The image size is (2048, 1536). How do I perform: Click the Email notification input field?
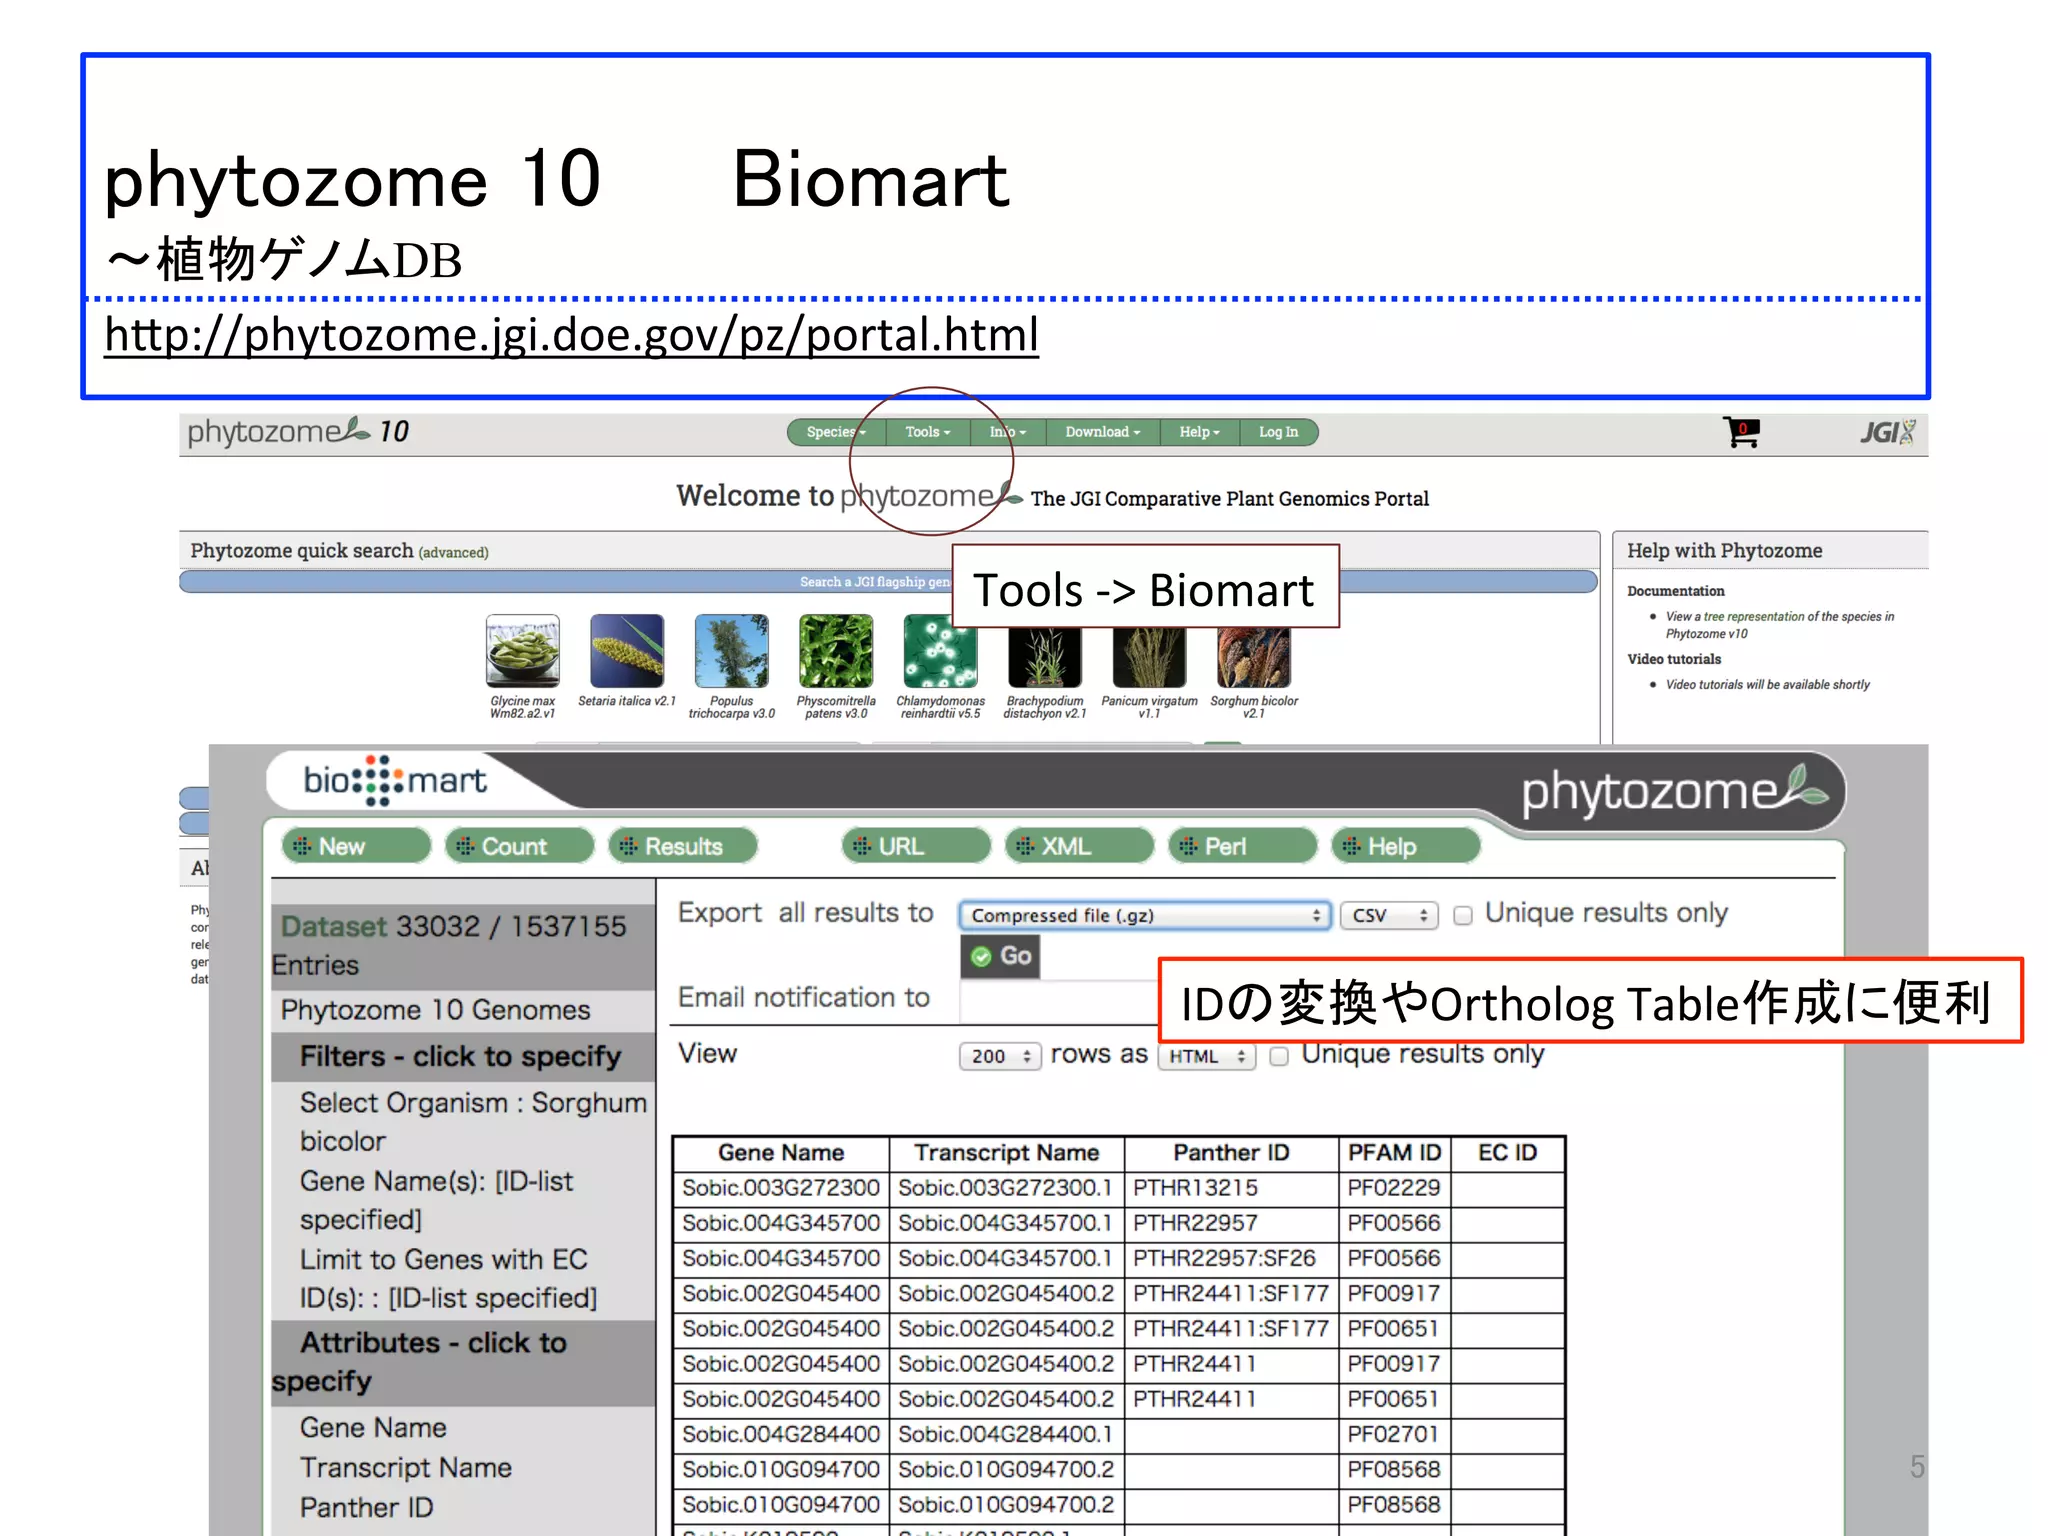coord(1058,1000)
